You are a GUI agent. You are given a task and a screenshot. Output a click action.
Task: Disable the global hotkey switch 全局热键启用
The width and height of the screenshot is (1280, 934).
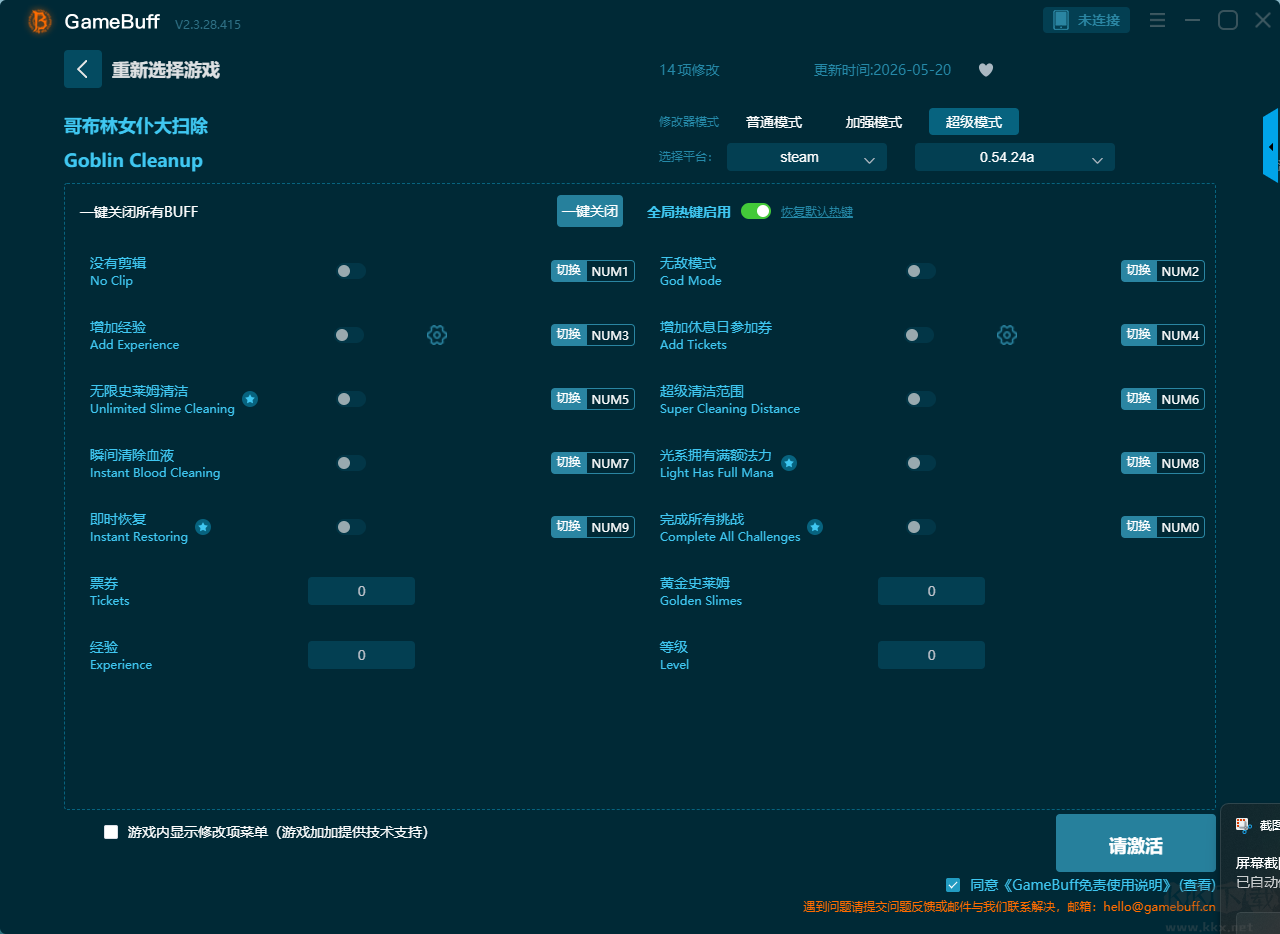coord(756,211)
